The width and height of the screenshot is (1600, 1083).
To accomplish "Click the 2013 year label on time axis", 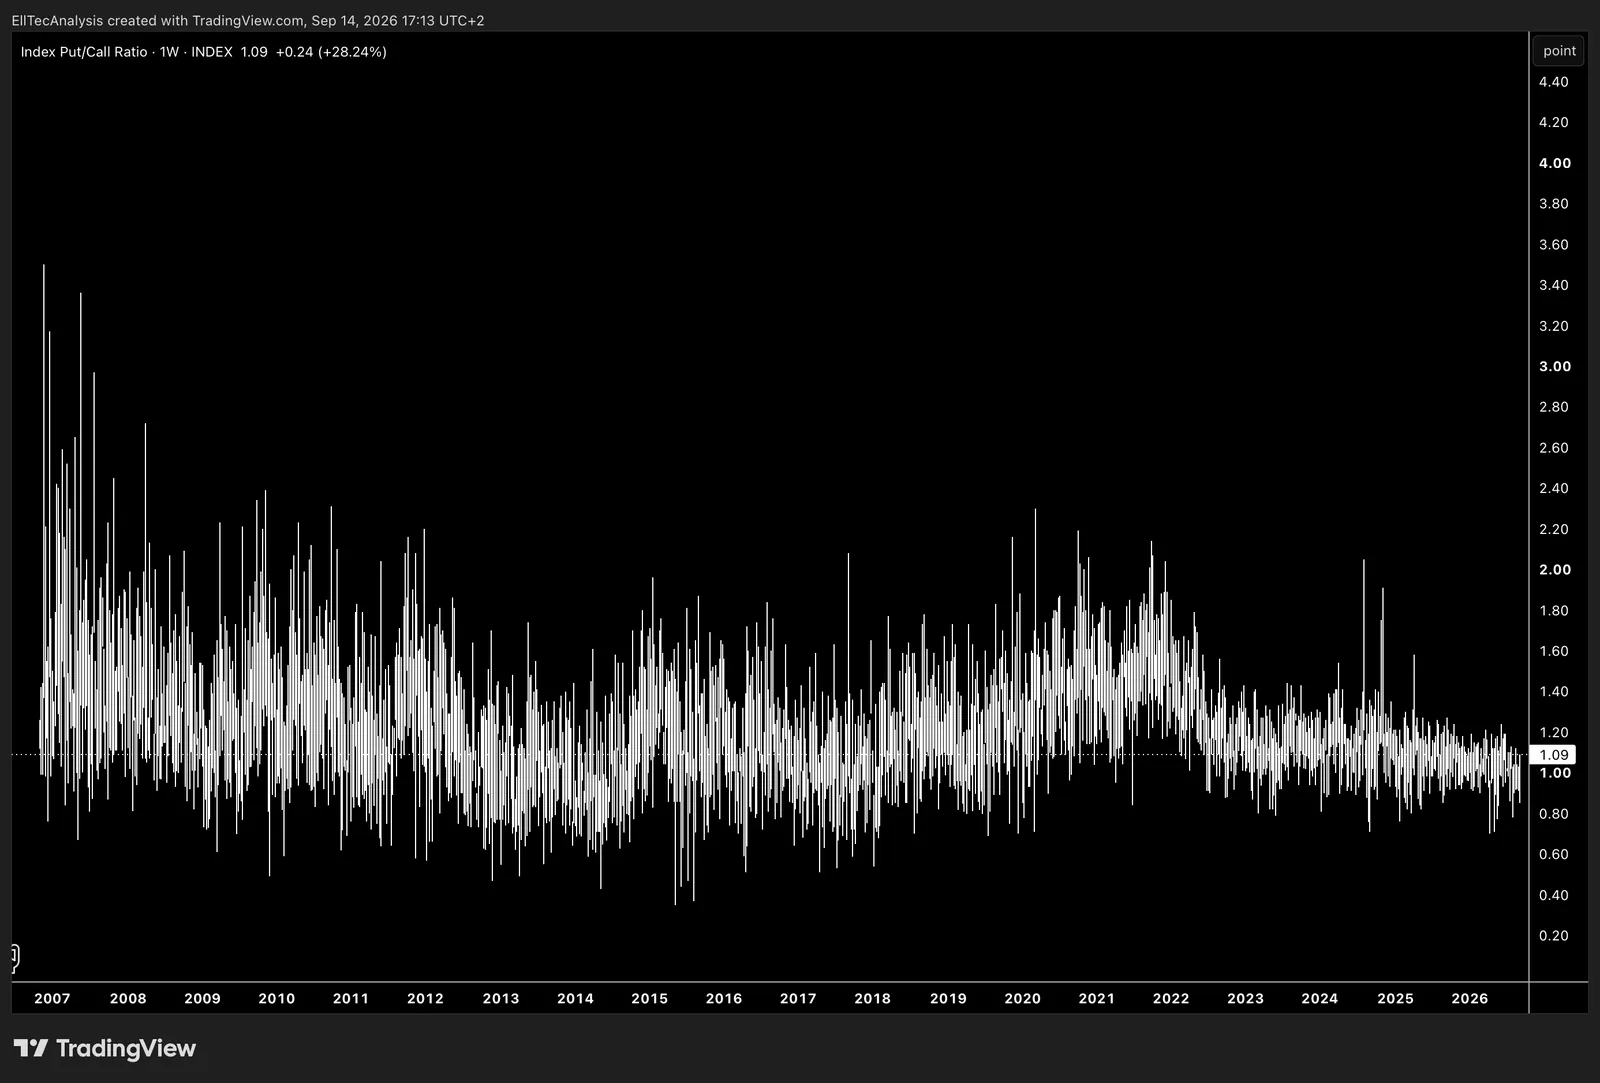I will 501,998.
